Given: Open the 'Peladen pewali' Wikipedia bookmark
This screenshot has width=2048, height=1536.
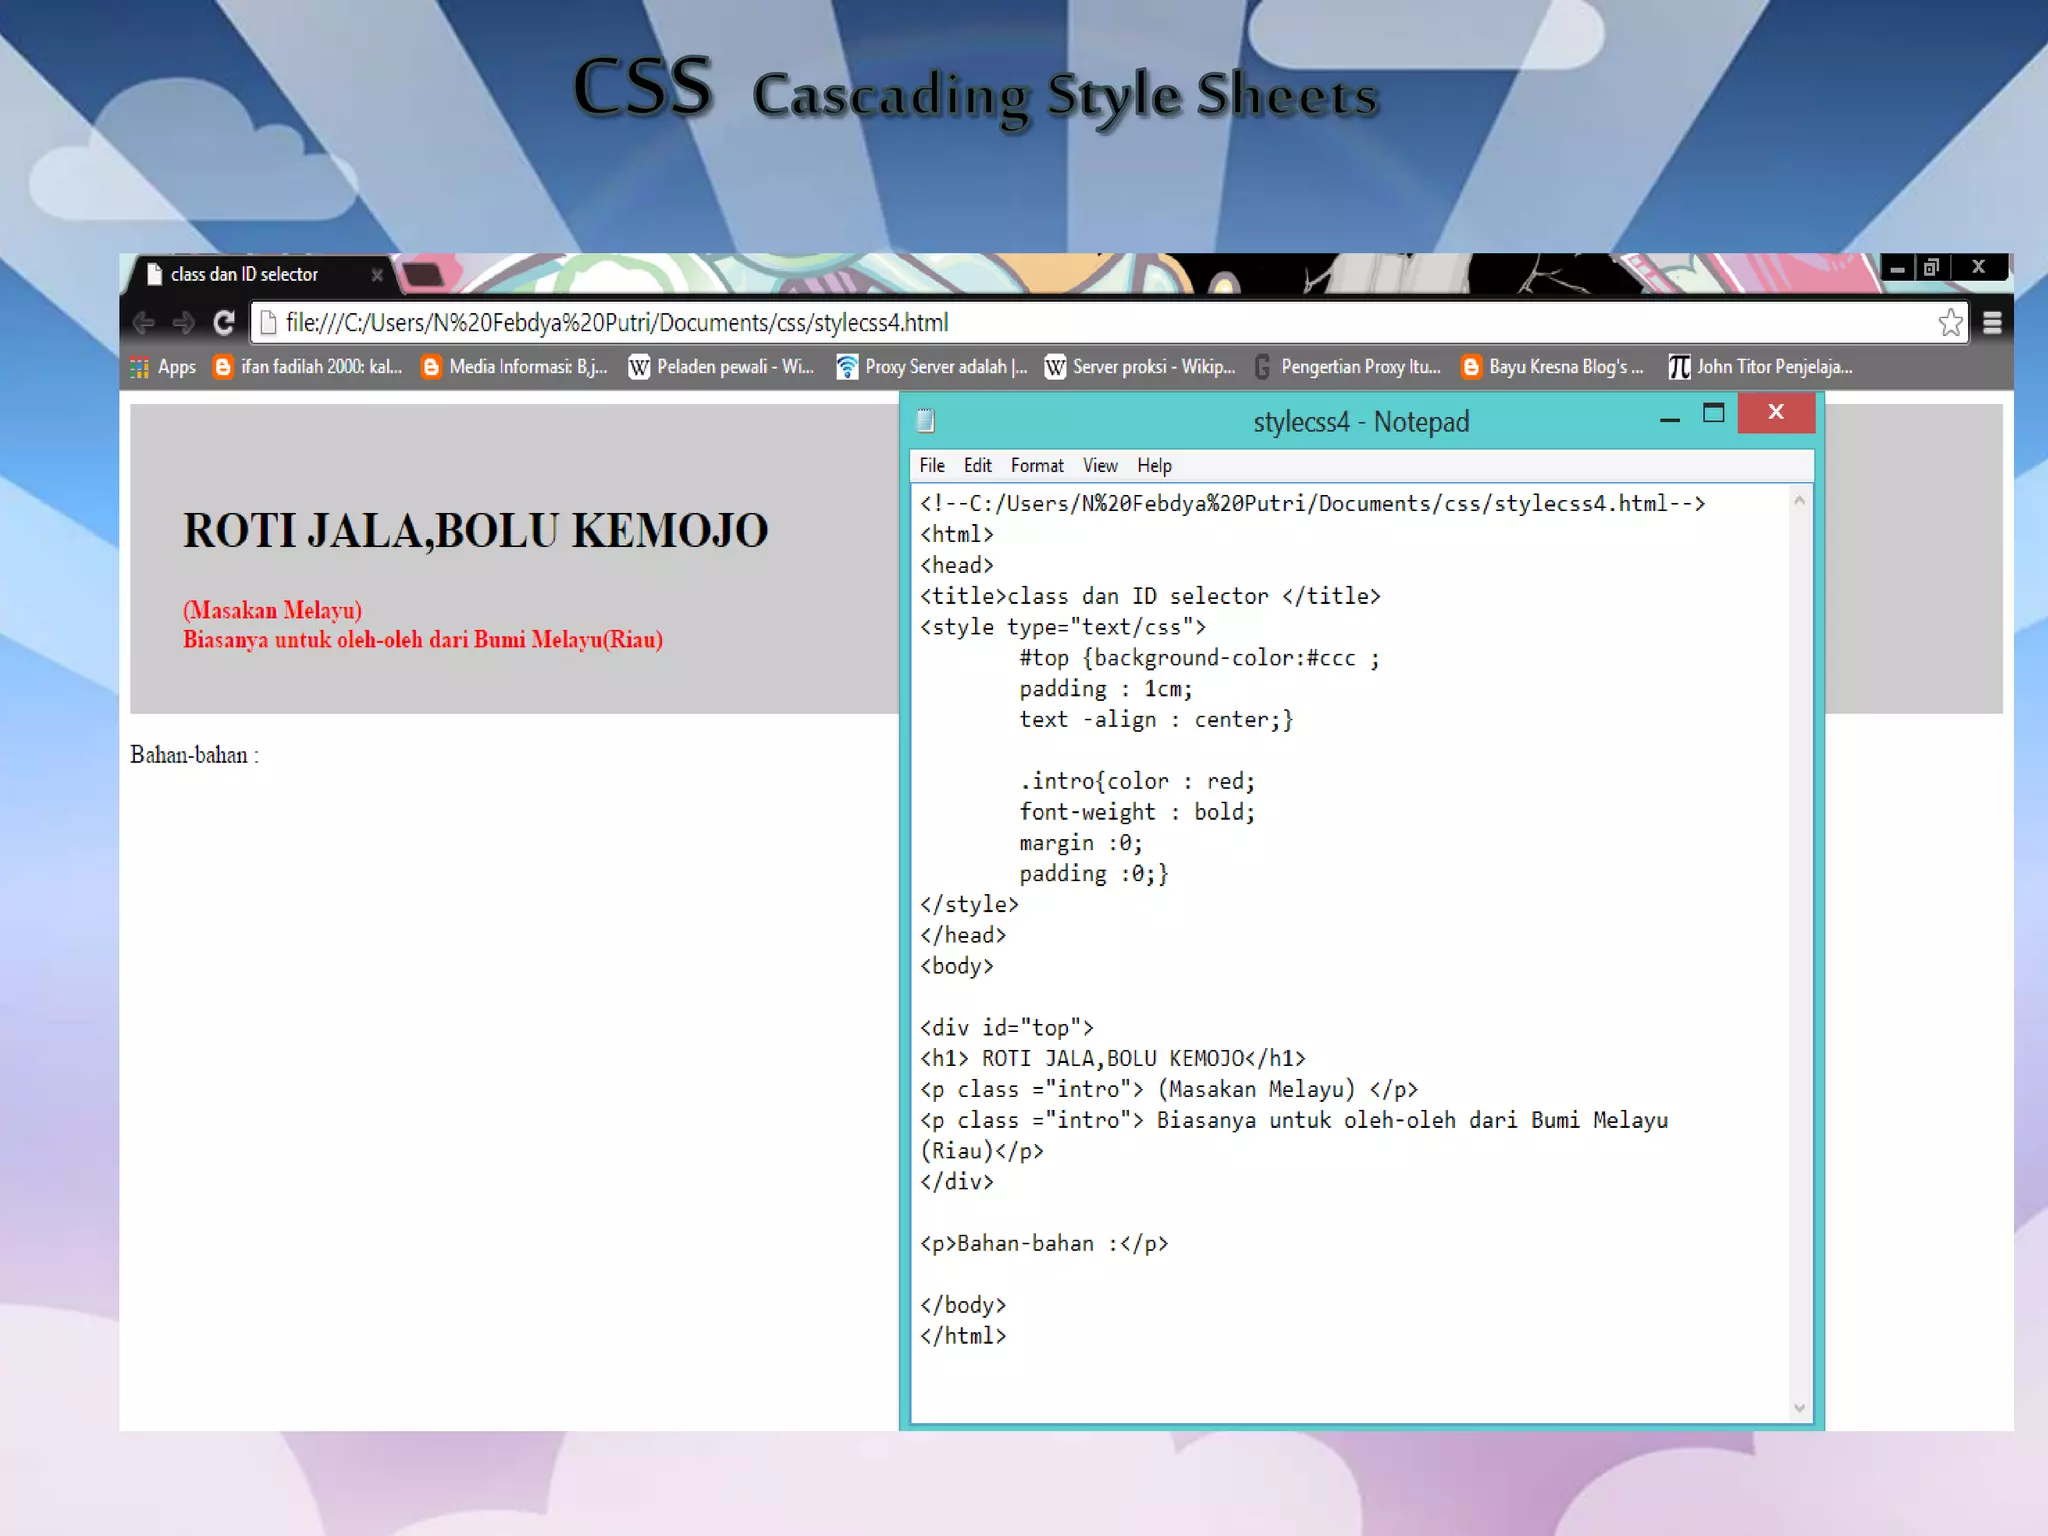Looking at the screenshot, I should 721,367.
